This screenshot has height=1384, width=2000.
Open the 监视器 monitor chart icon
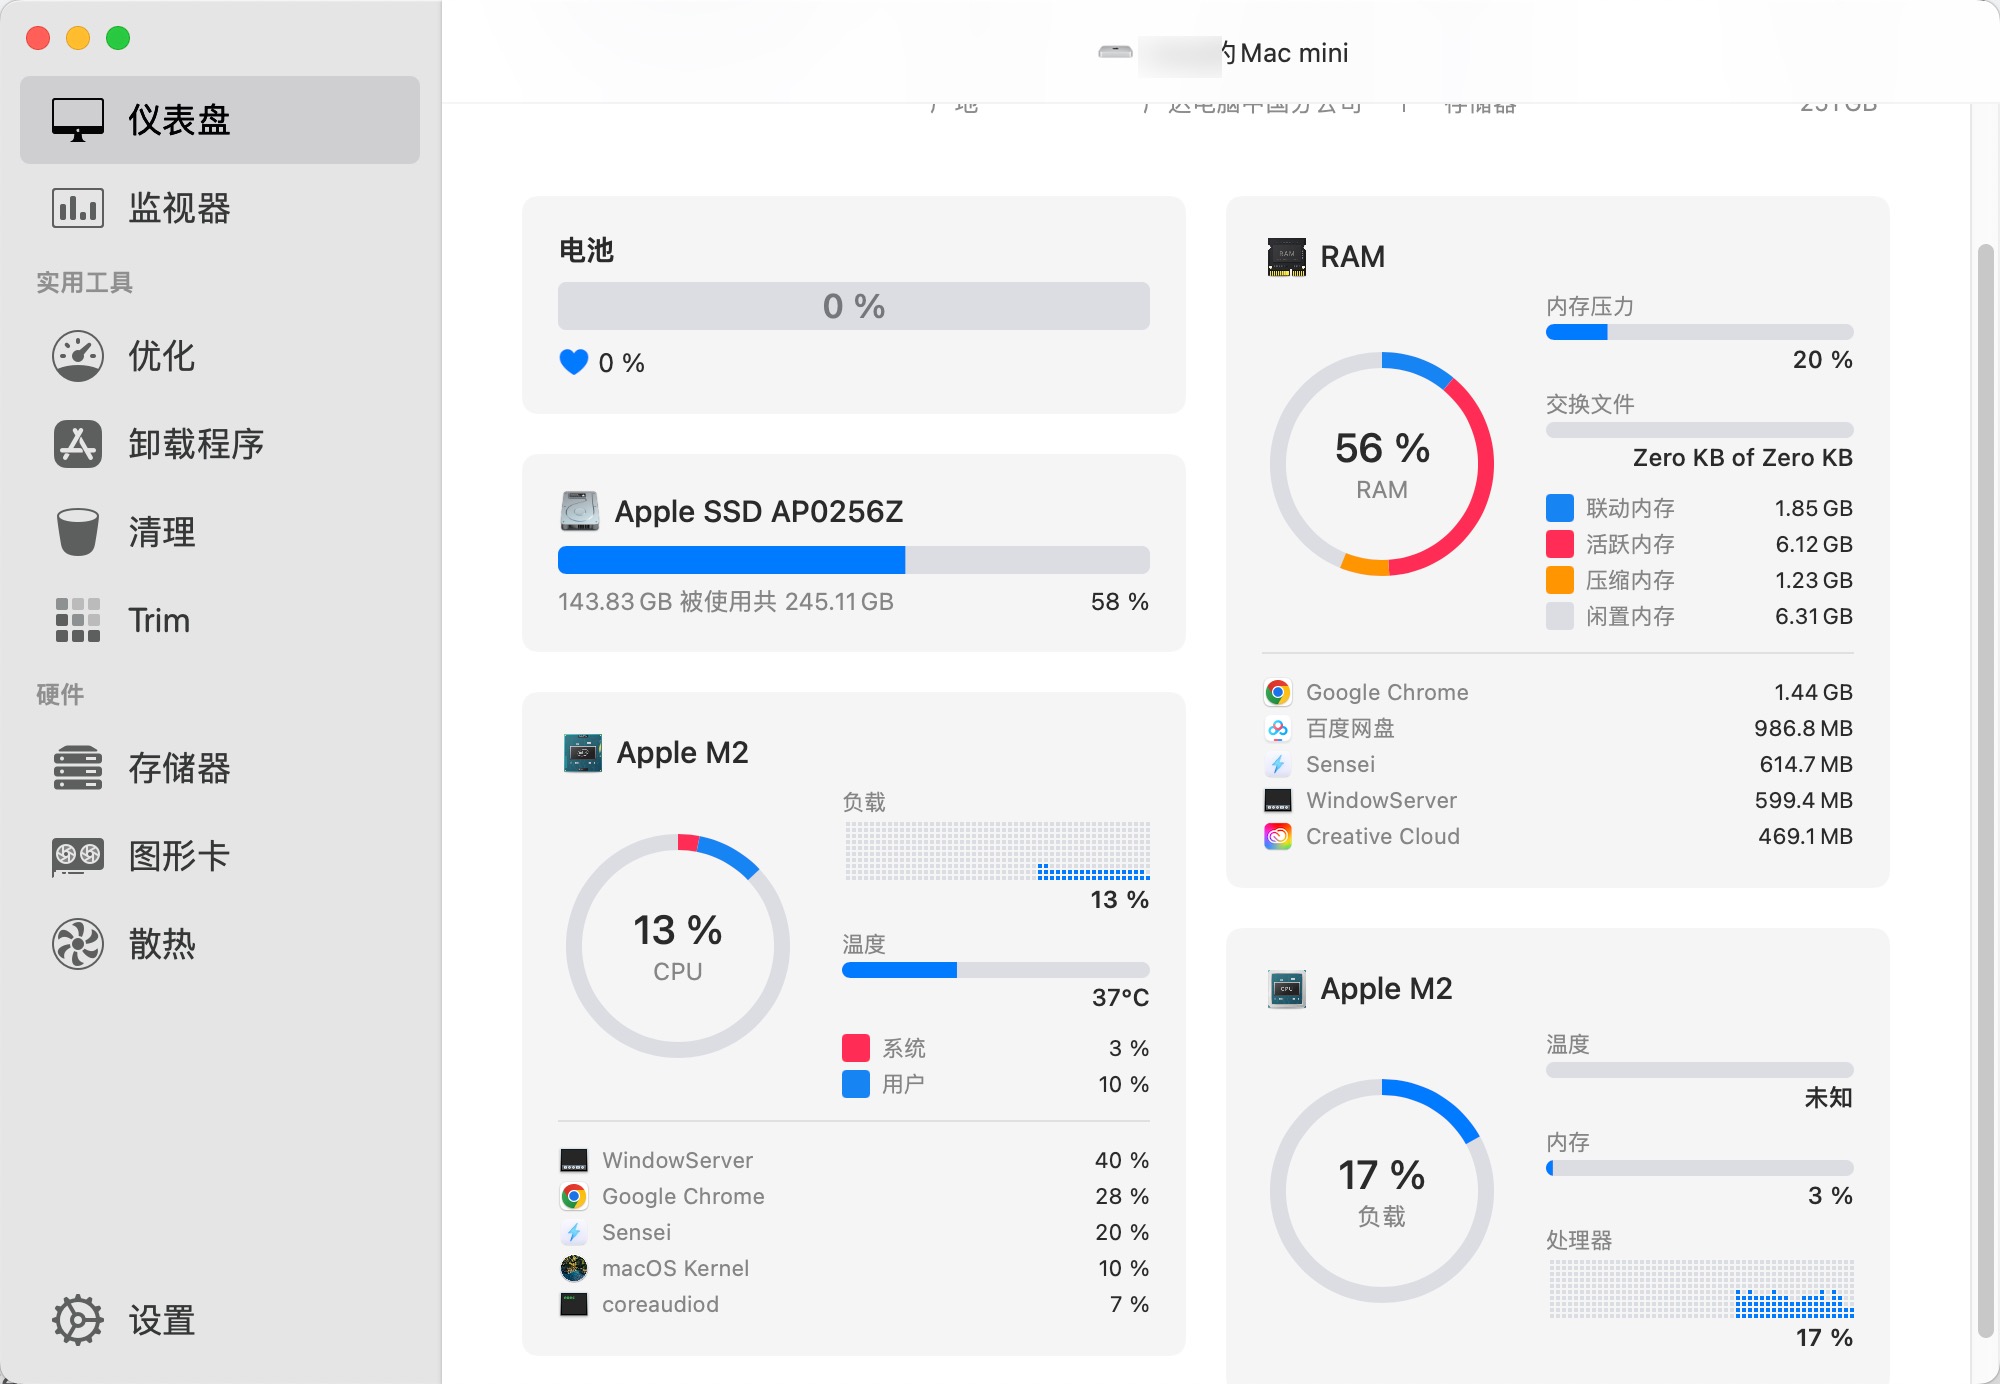point(78,208)
